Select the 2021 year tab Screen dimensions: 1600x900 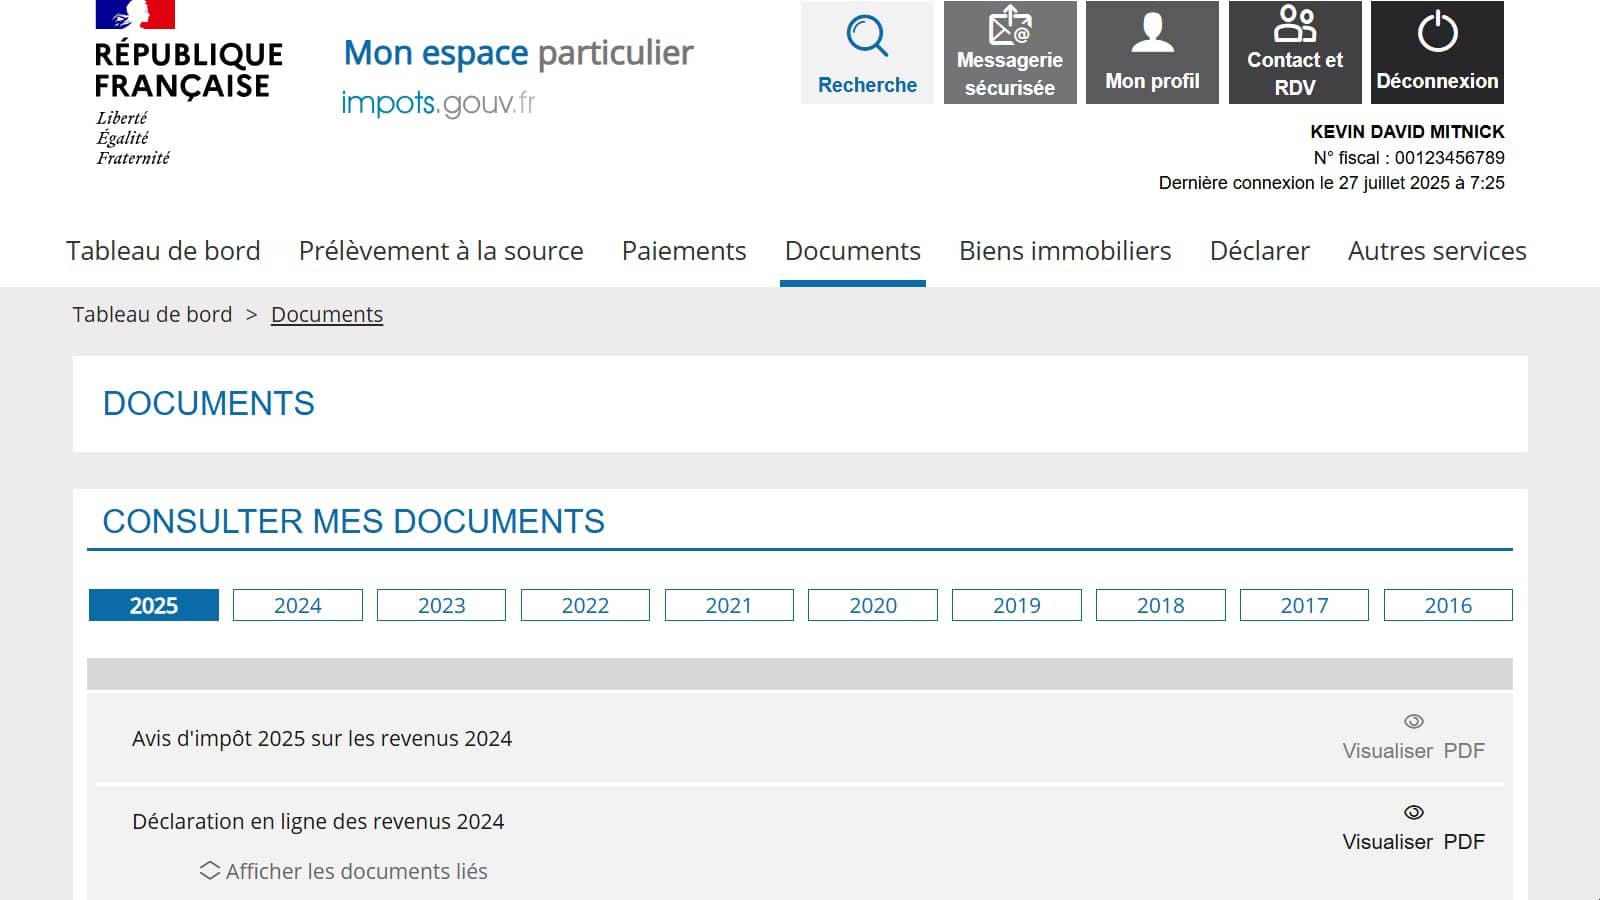tap(729, 605)
